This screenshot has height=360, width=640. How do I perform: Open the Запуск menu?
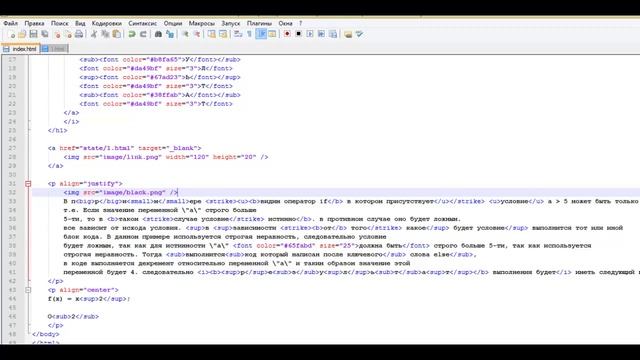coord(231,23)
